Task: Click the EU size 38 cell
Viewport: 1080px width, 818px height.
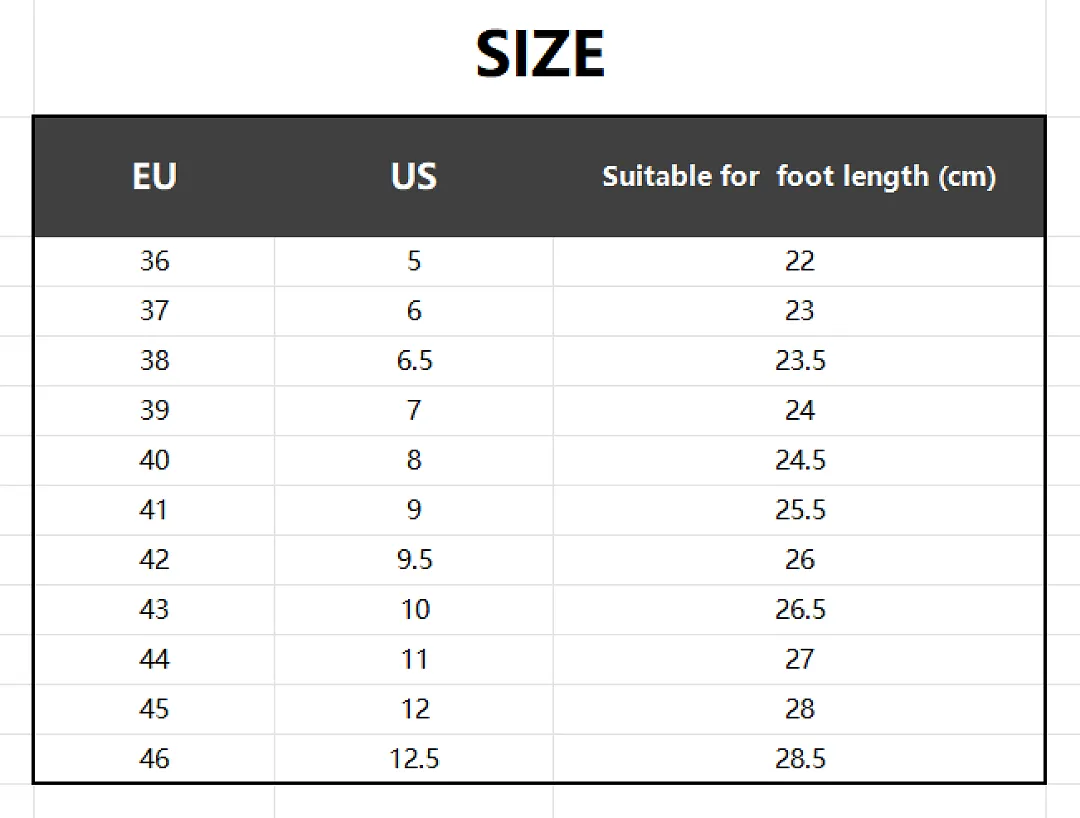Action: [x=154, y=360]
